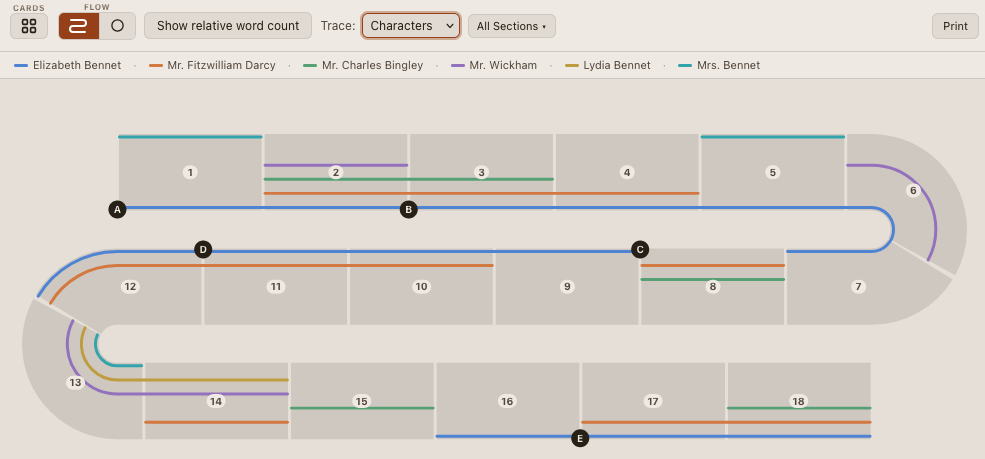Toggle Elizabeth Bennet in the legend
Viewport: 985px width, 459px height.
click(x=68, y=65)
